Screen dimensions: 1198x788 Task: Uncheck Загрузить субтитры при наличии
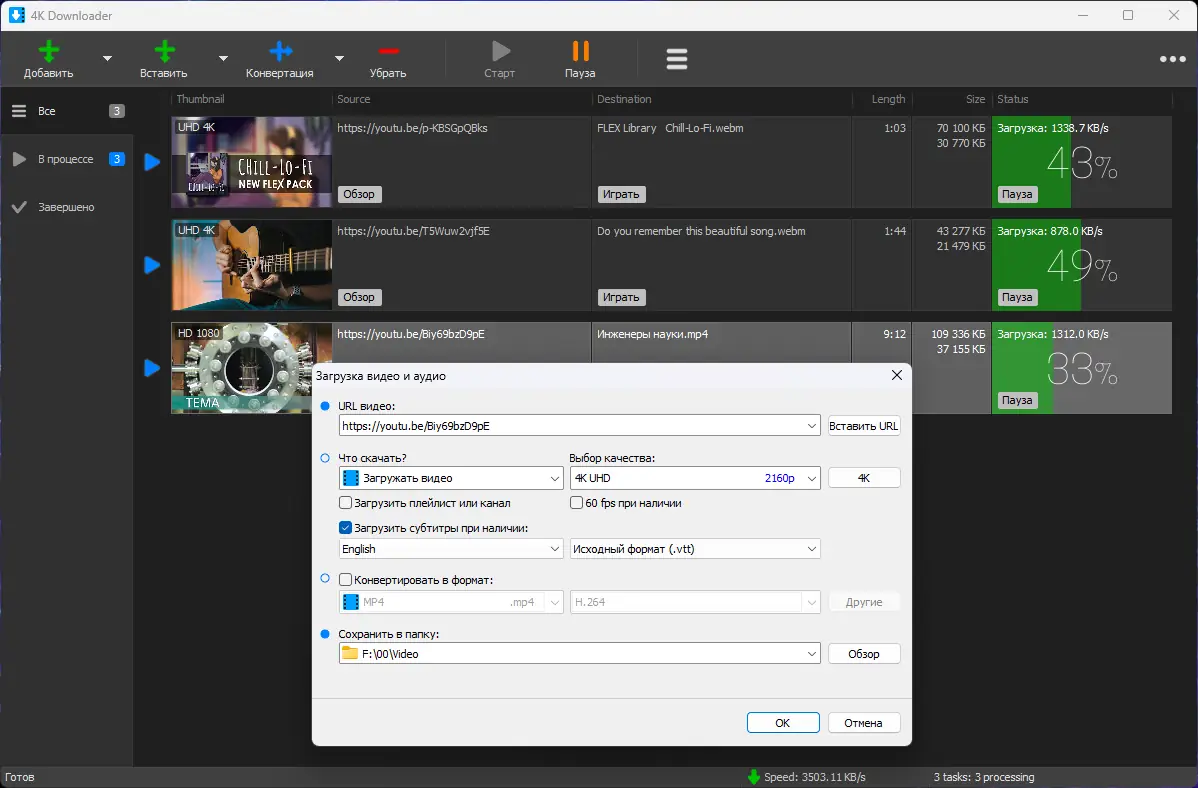pyautogui.click(x=345, y=527)
